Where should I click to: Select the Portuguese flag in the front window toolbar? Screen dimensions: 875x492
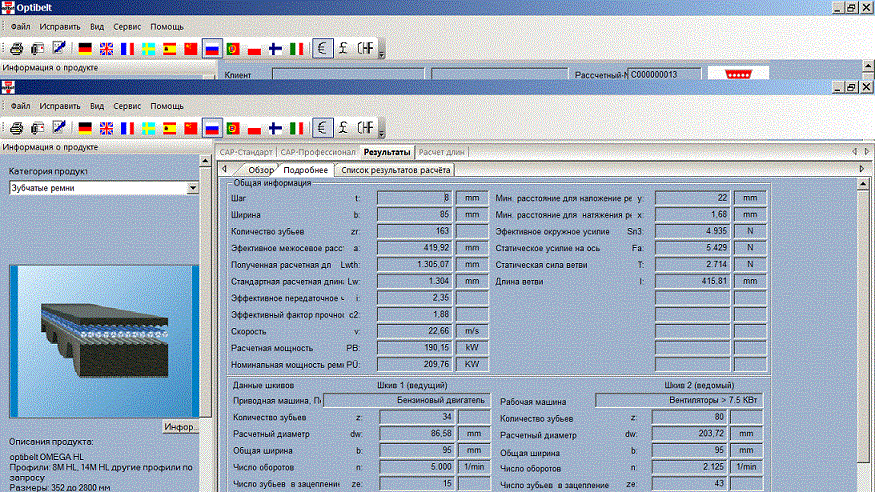[x=233, y=128]
